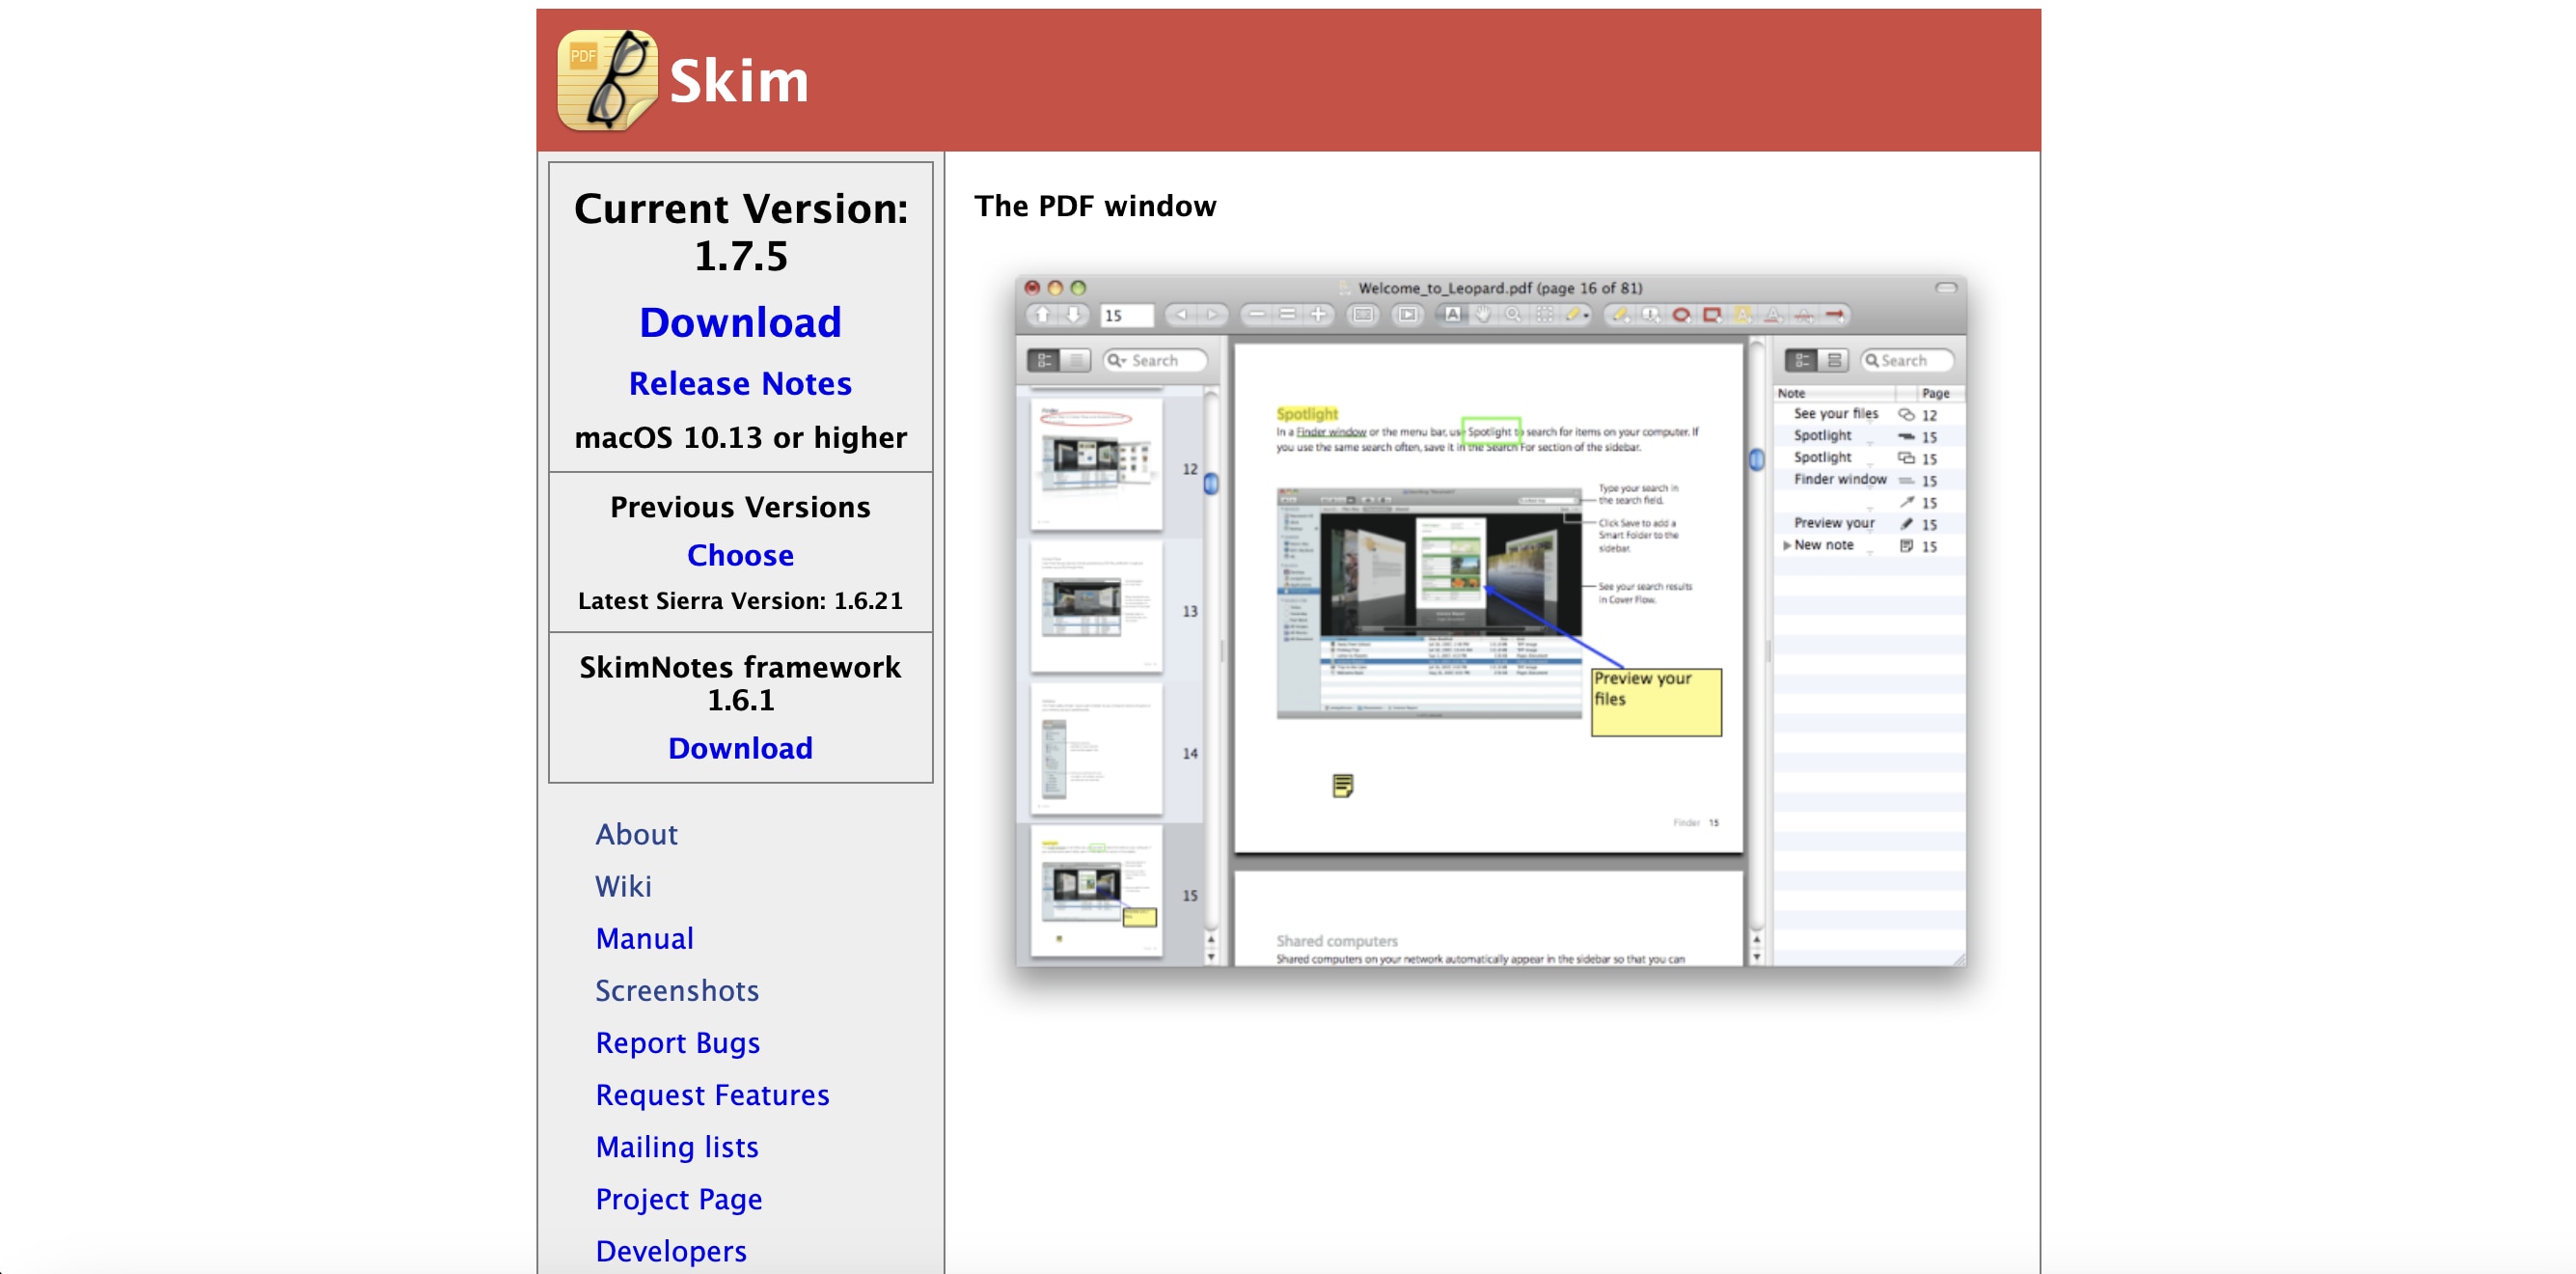Click the Add Circle red oval icon

(1682, 315)
